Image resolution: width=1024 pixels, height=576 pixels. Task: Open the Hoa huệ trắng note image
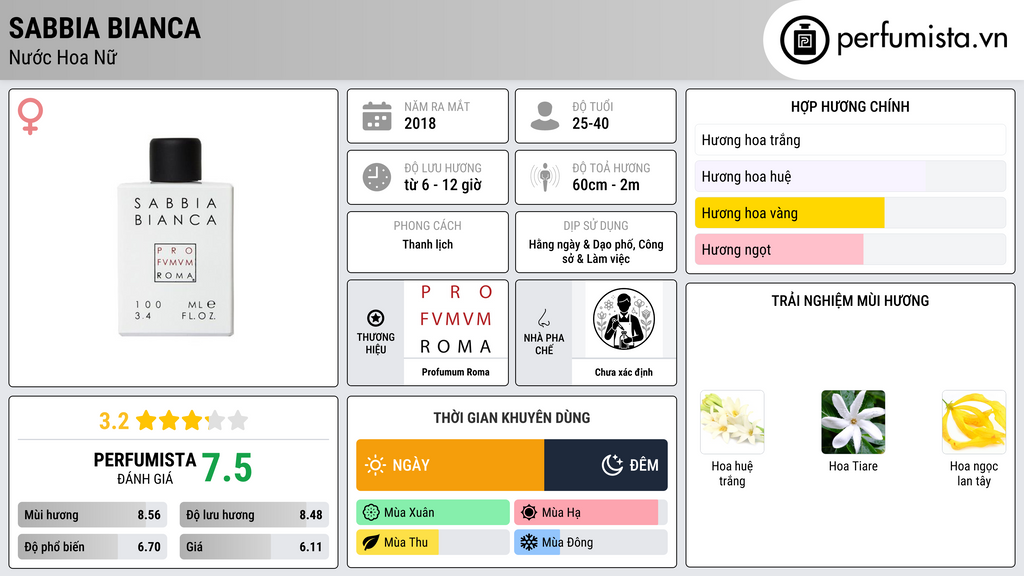[732, 422]
